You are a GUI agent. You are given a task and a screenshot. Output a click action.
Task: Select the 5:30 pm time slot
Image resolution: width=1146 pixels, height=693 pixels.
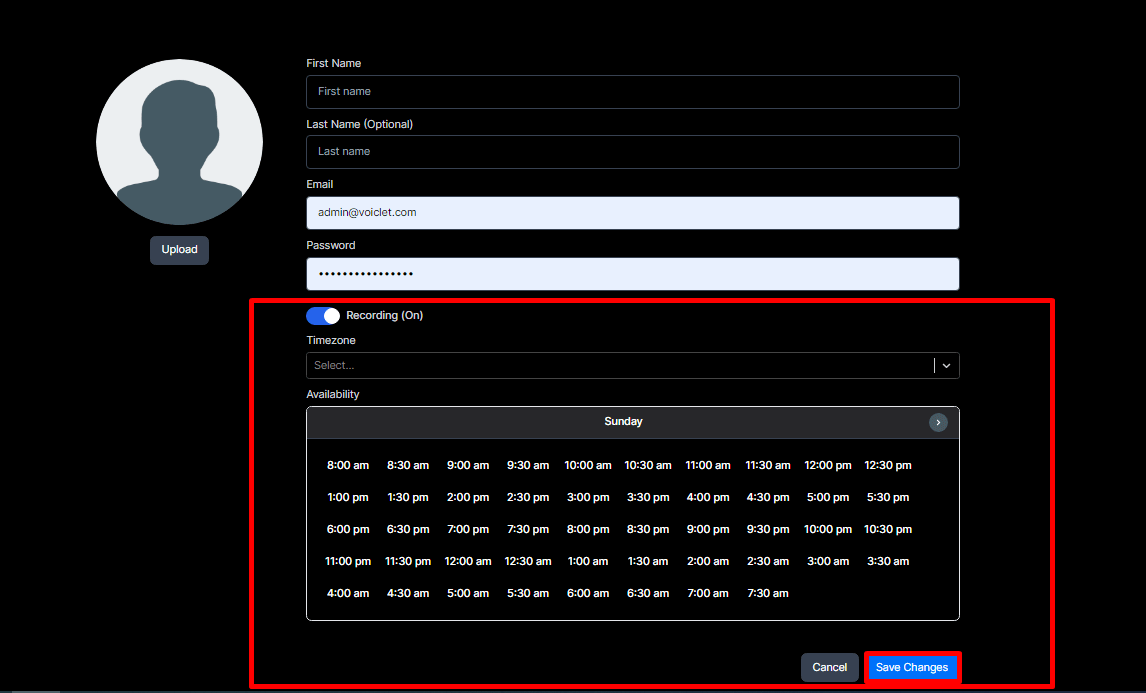click(888, 498)
